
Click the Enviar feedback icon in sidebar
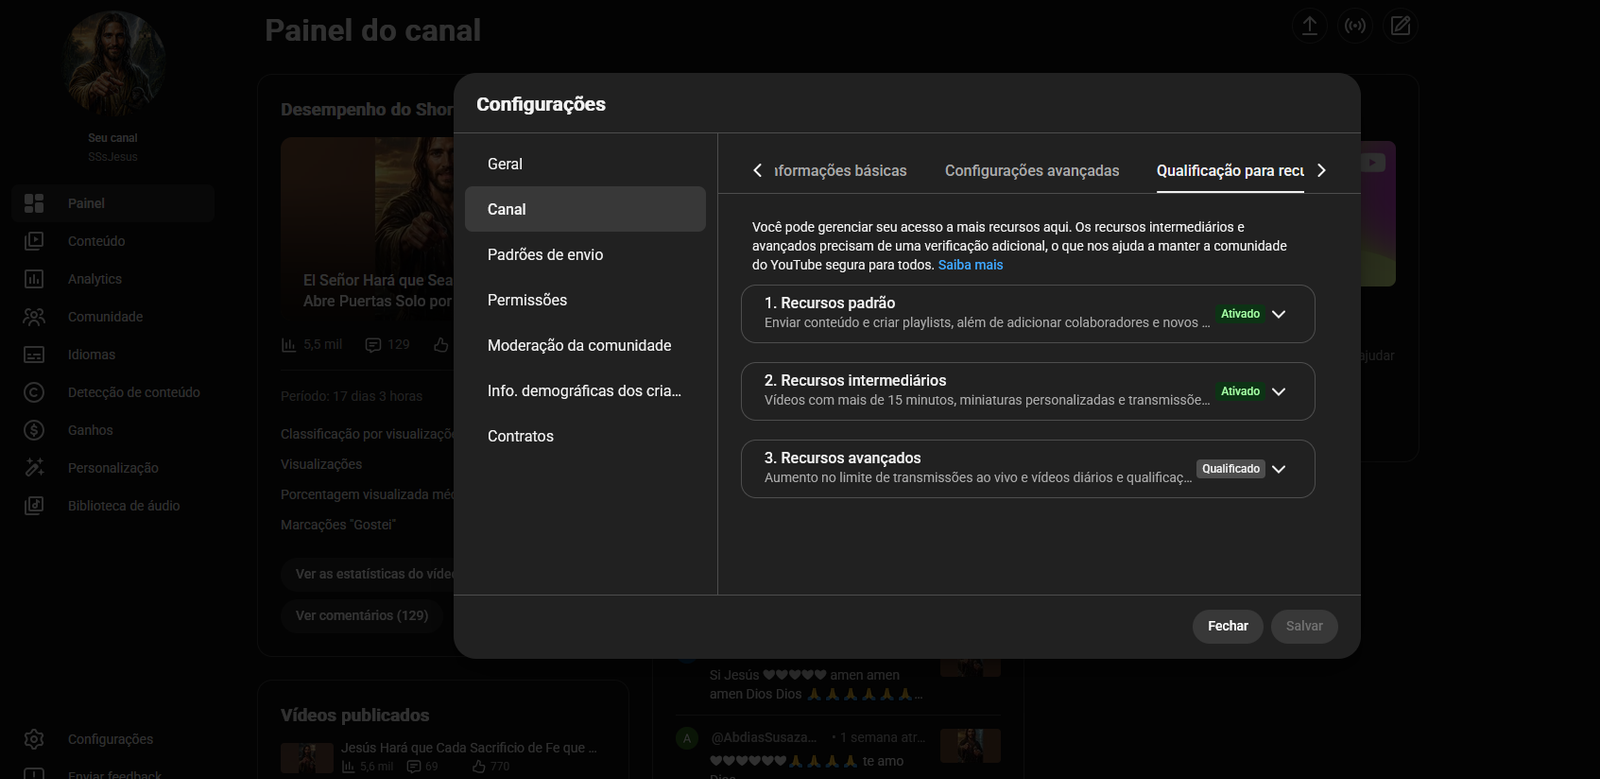(x=34, y=773)
